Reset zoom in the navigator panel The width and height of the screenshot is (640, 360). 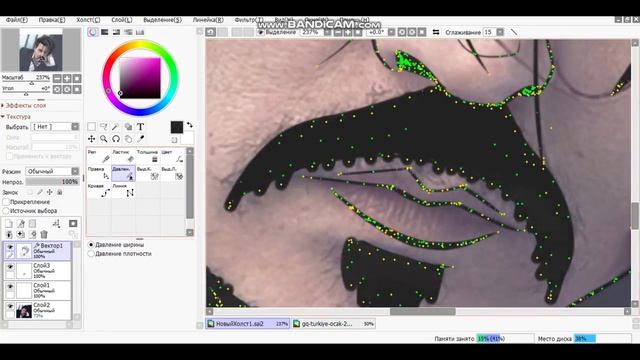click(x=77, y=78)
